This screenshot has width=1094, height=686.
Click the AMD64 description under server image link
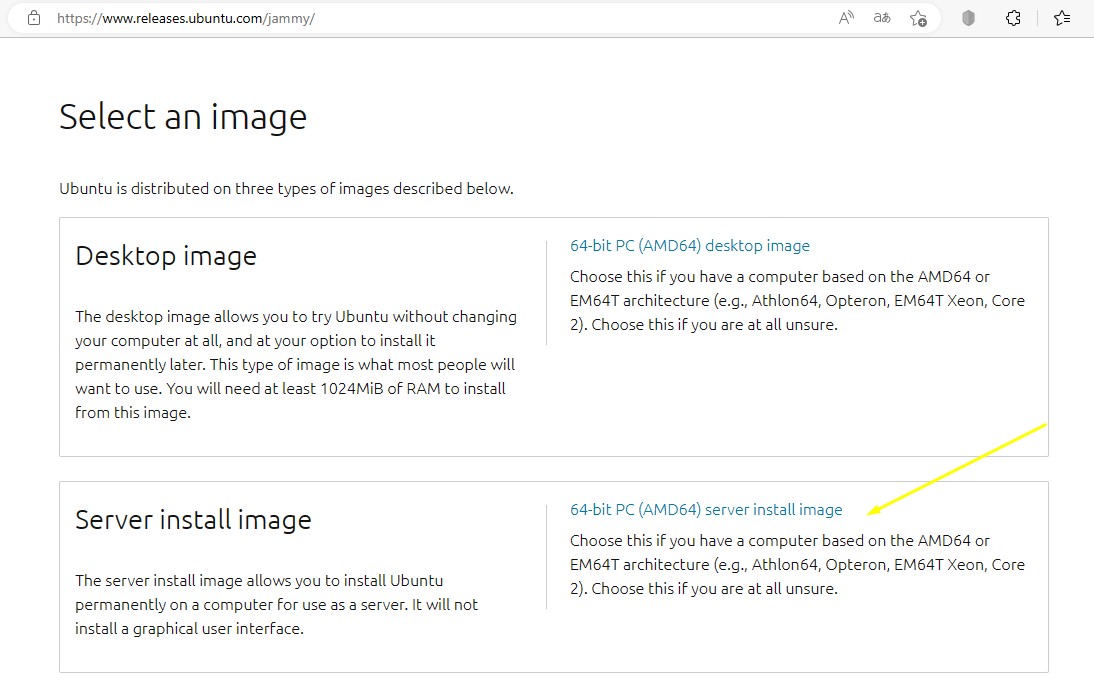[x=797, y=564]
